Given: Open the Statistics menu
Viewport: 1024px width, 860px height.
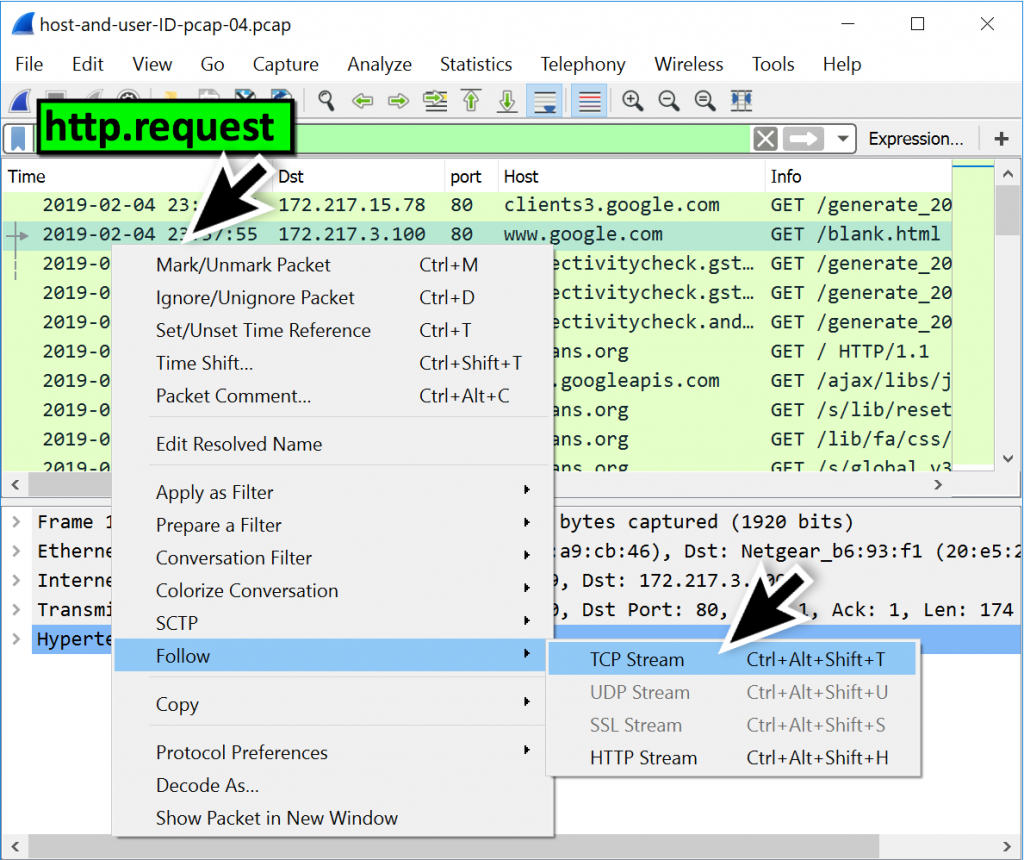Looking at the screenshot, I should pos(476,64).
